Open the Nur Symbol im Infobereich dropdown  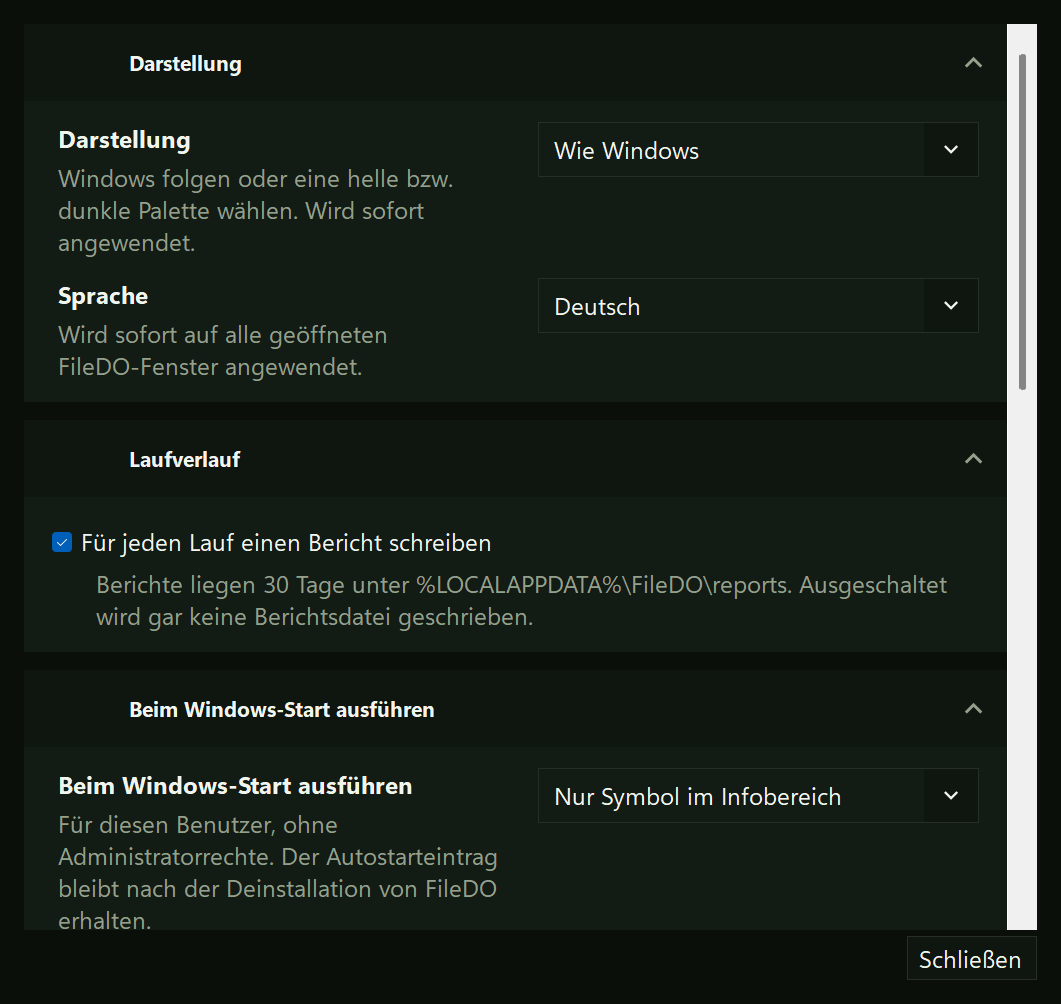758,796
